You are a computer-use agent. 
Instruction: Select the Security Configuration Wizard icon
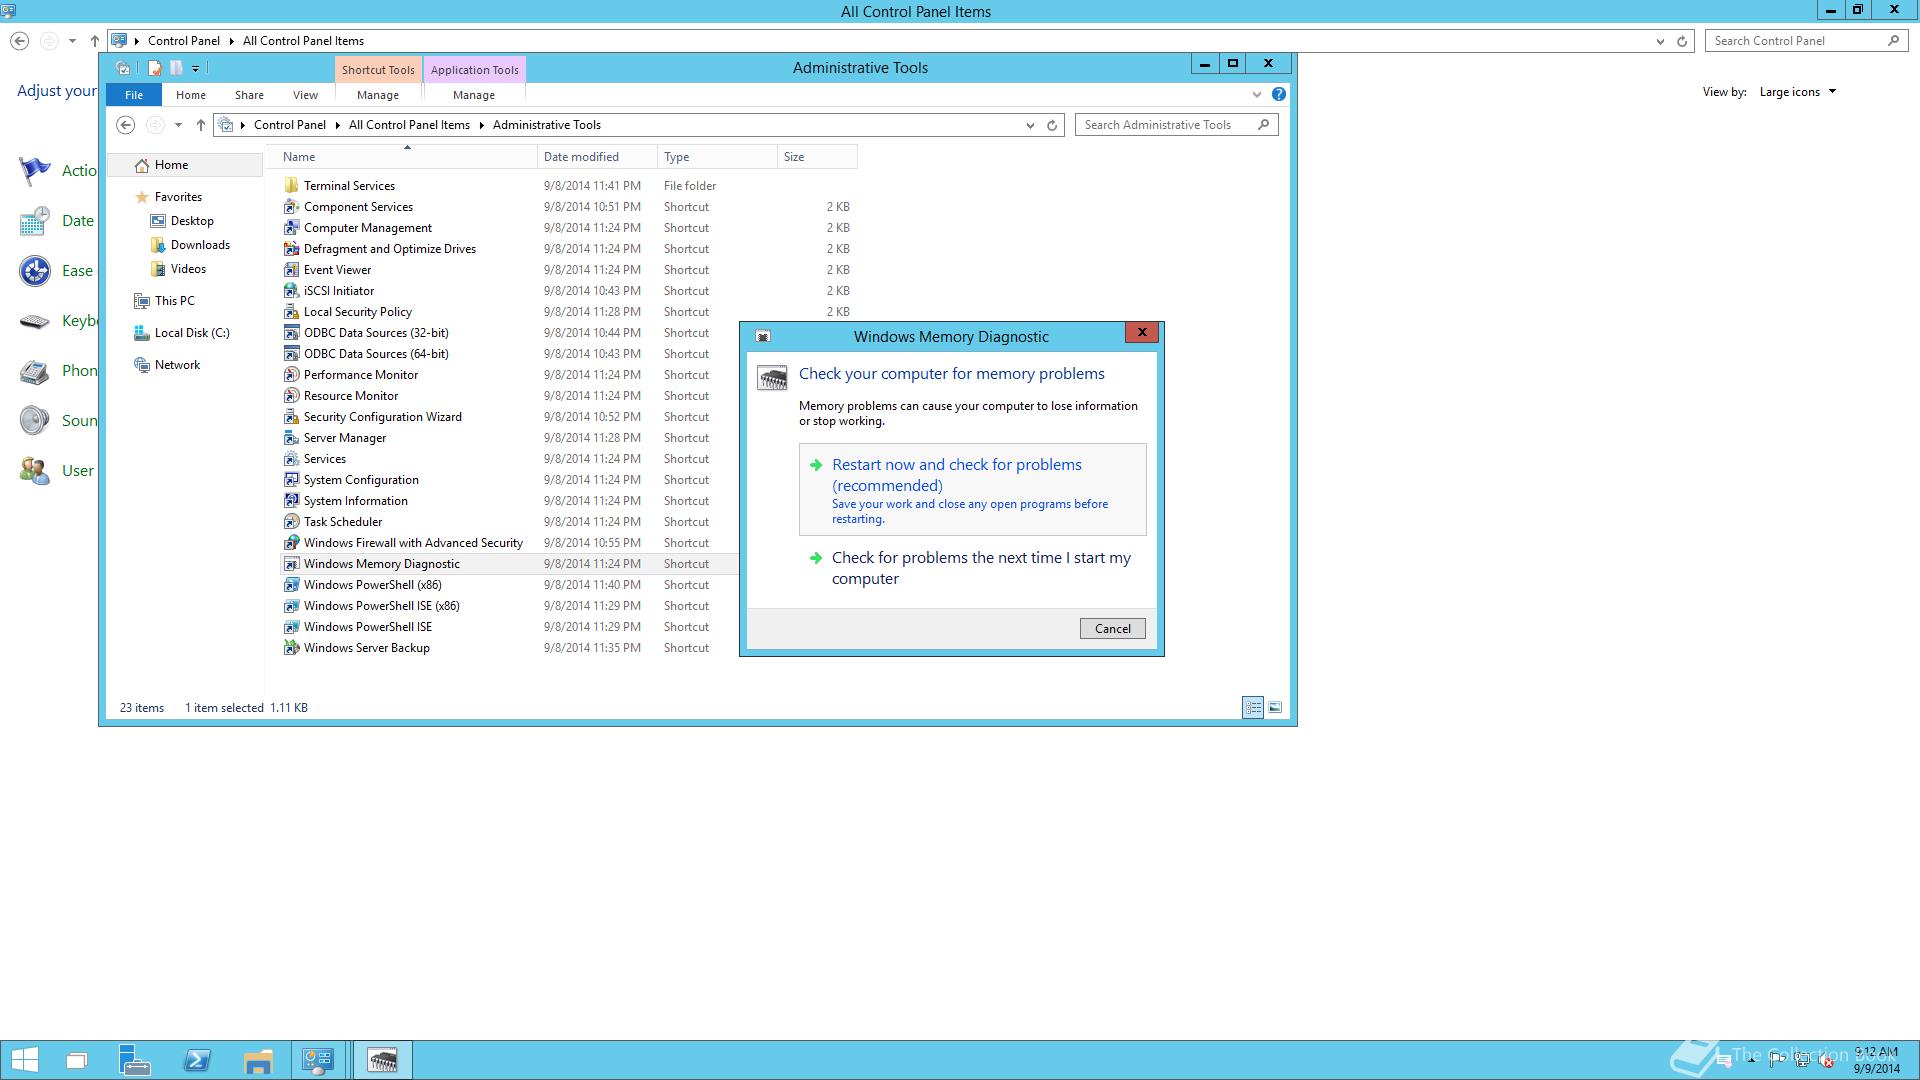[x=291, y=416]
